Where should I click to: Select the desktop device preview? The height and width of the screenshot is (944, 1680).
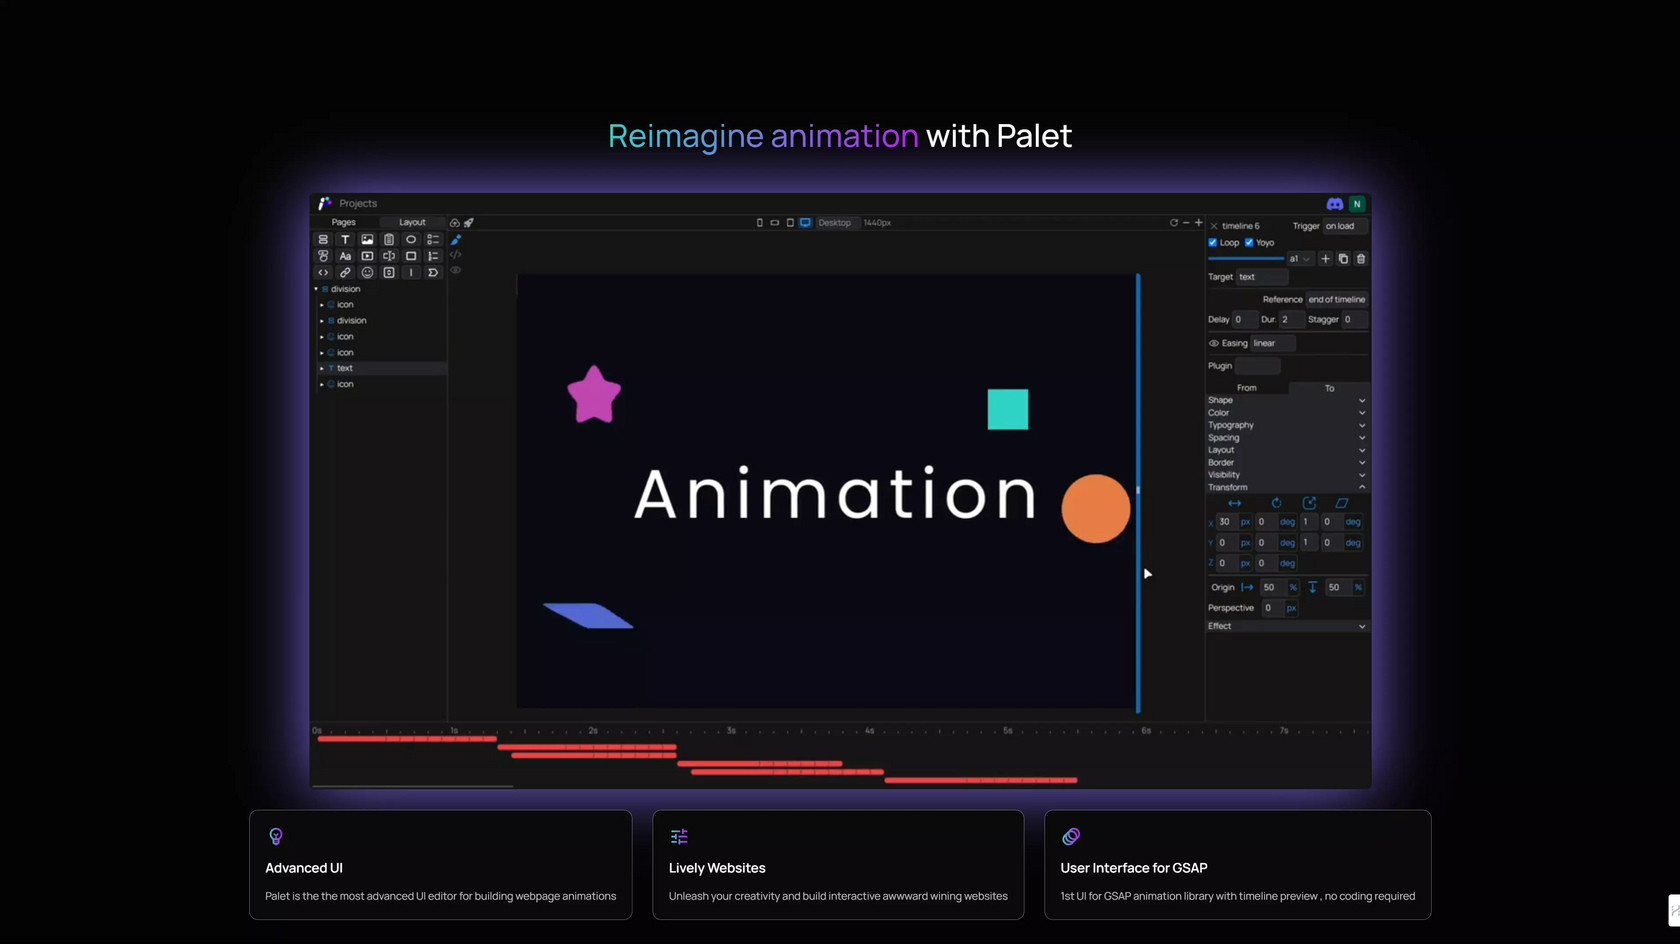tap(805, 223)
